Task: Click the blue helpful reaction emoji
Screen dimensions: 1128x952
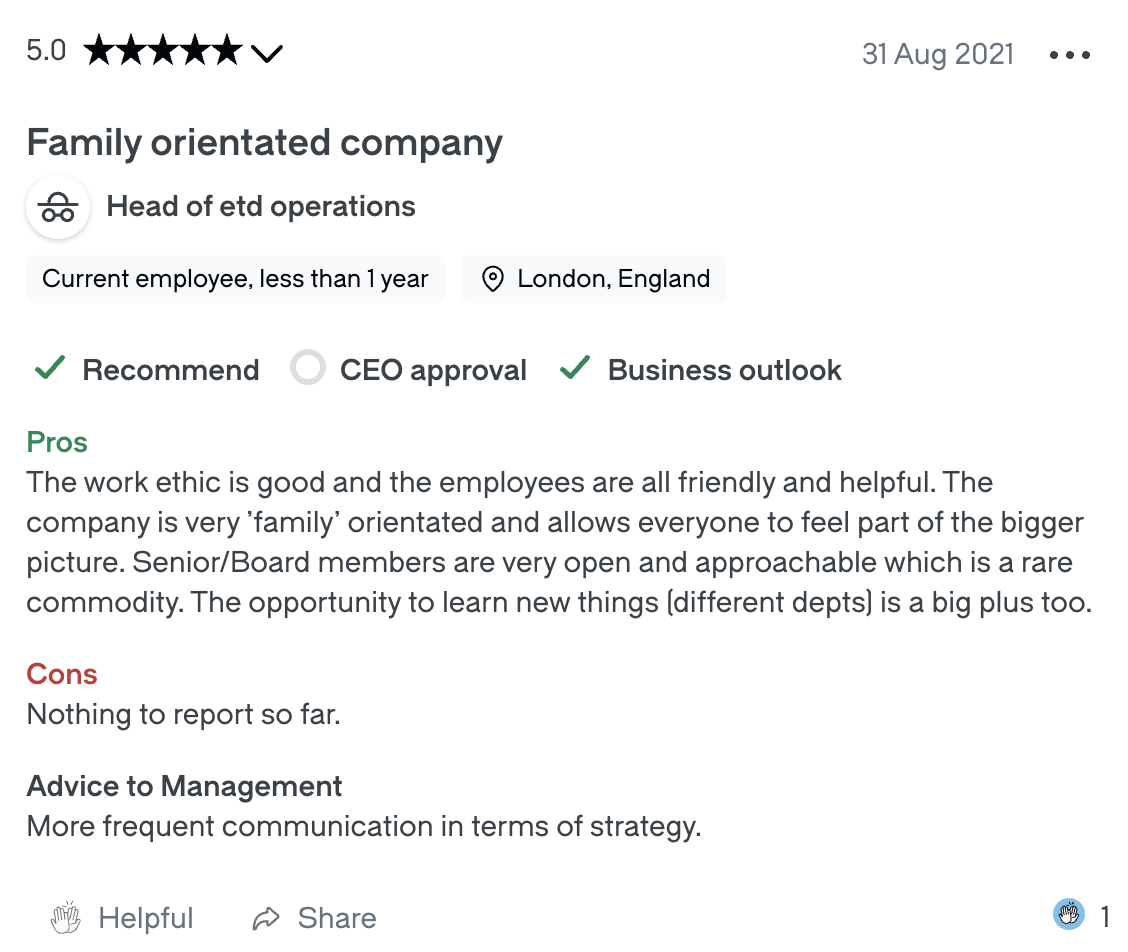Action: [1068, 915]
